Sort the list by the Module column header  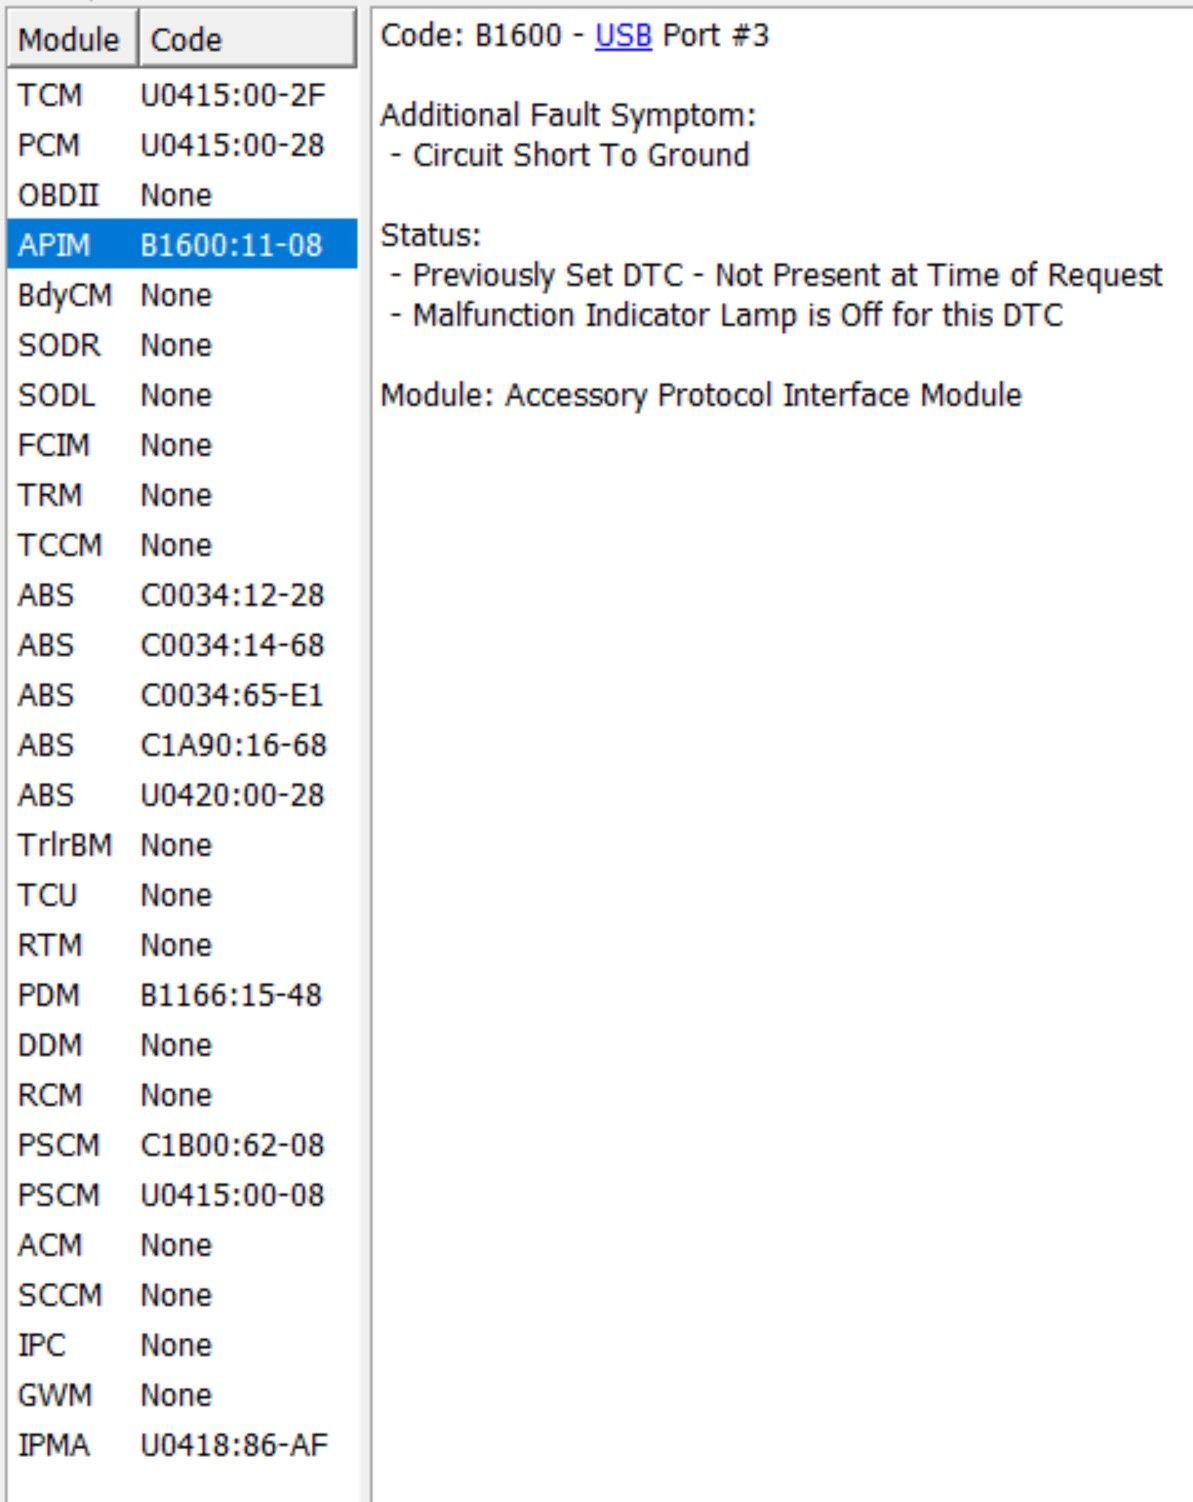[70, 40]
